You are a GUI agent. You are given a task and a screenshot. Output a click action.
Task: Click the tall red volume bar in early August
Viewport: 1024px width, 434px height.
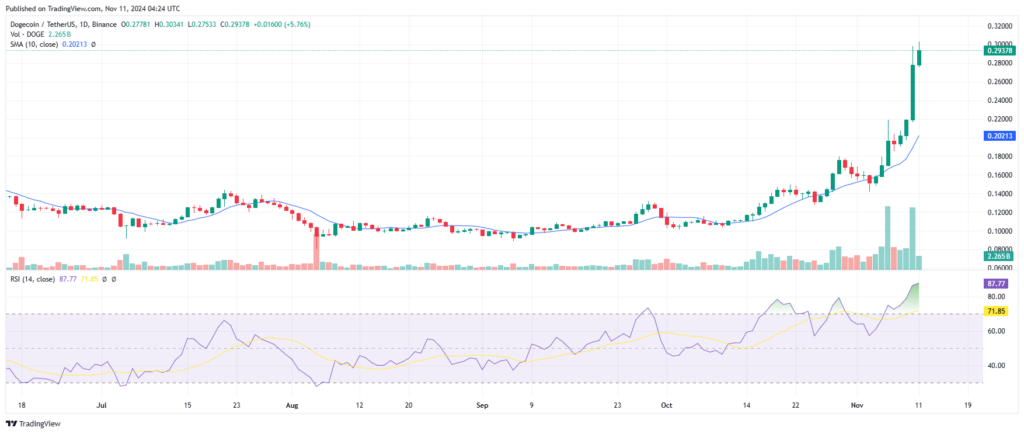coord(316,250)
